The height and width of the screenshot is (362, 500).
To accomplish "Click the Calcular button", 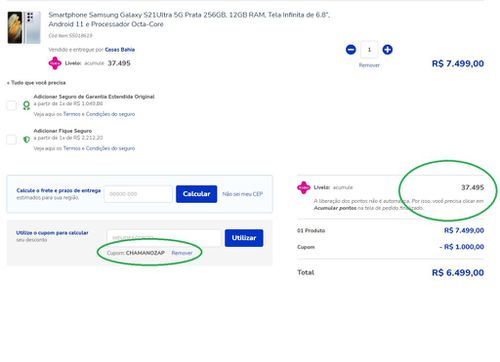I will [196, 194].
